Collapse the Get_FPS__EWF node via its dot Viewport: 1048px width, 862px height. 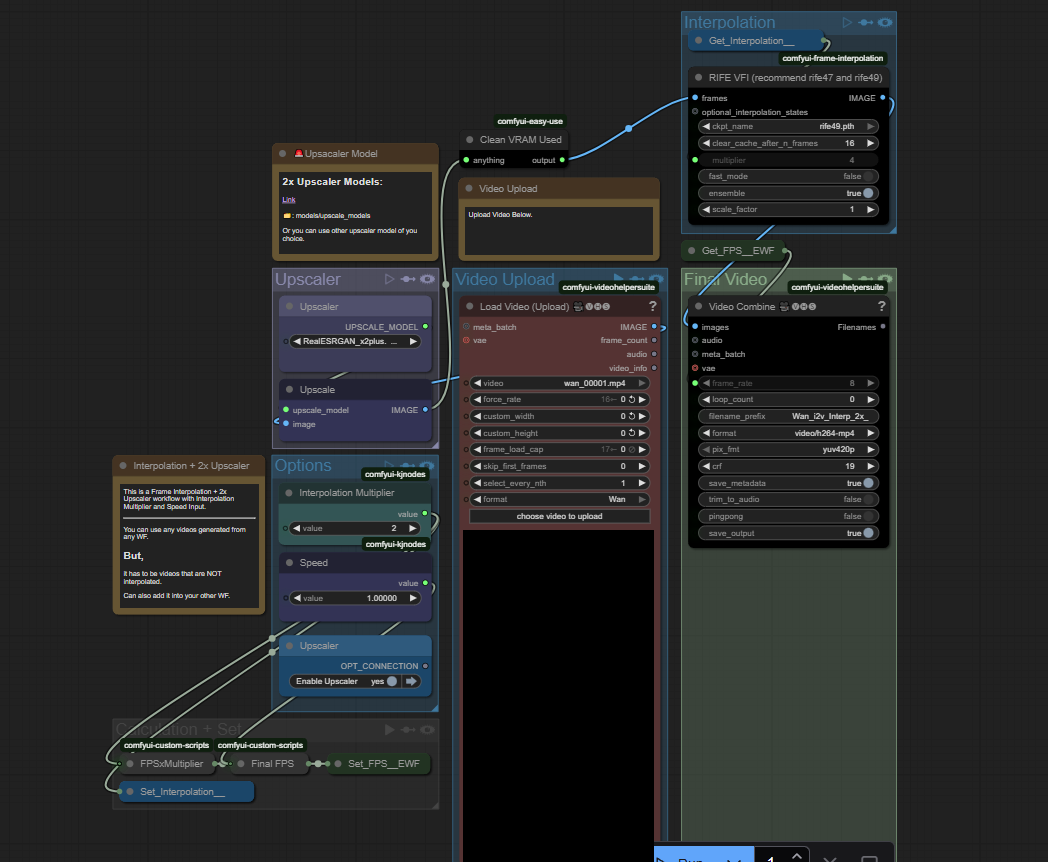click(692, 251)
